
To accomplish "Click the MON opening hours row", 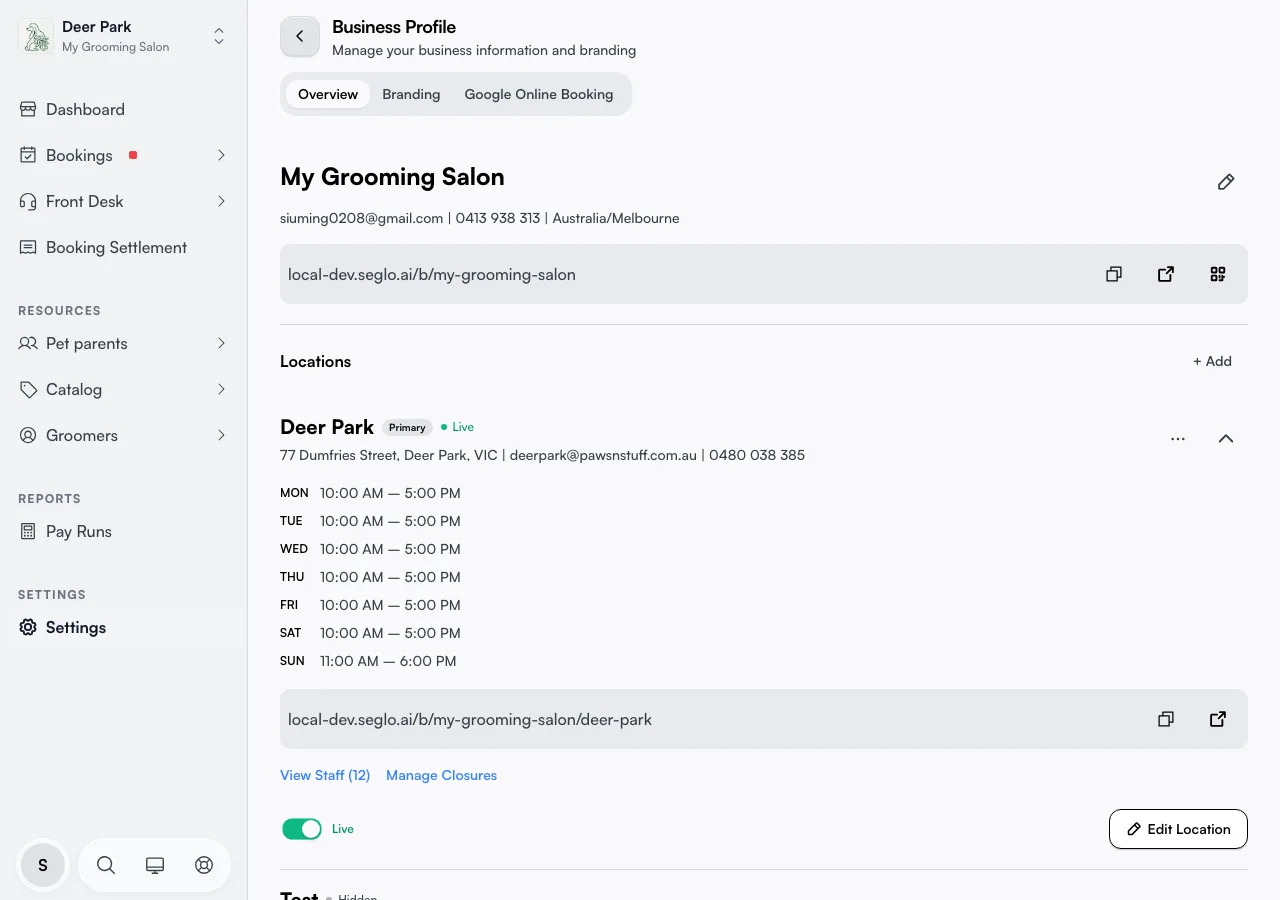I will (370, 493).
